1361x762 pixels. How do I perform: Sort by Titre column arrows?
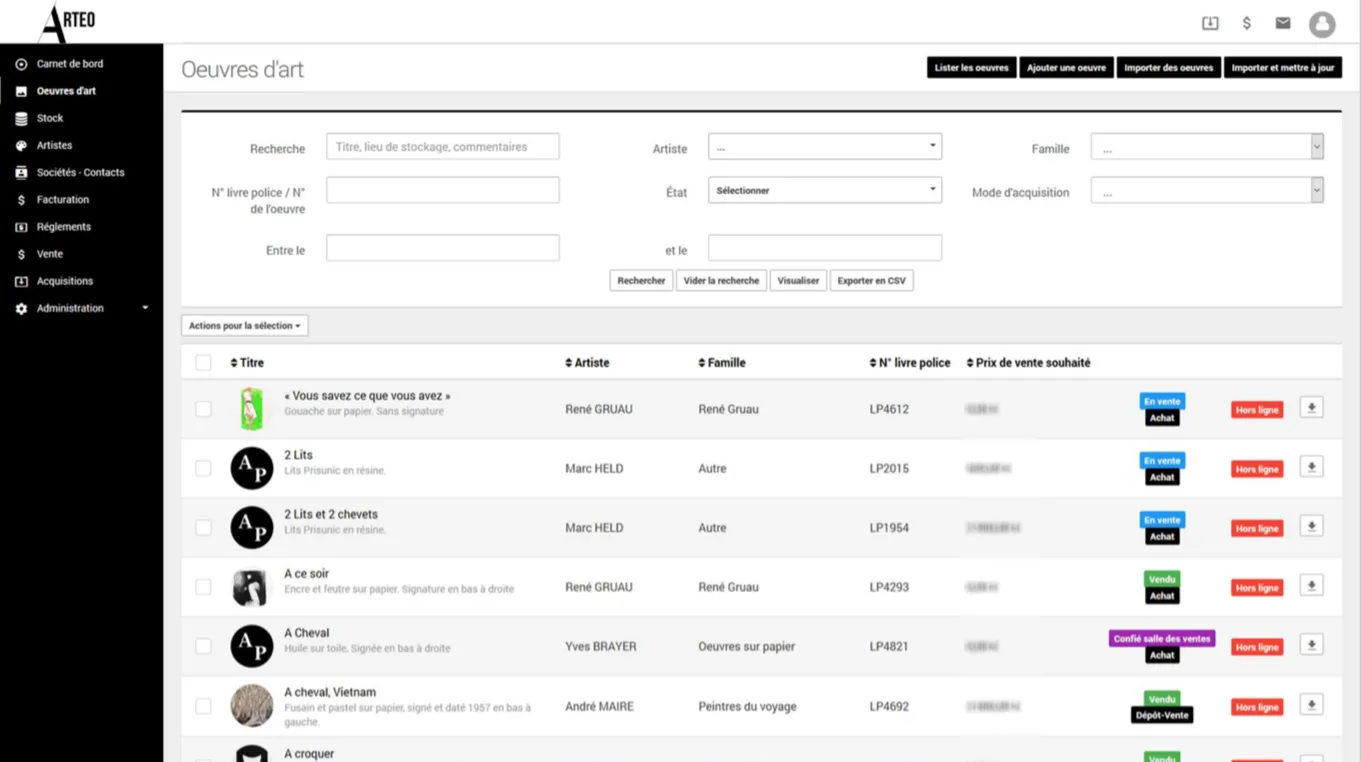[234, 363]
